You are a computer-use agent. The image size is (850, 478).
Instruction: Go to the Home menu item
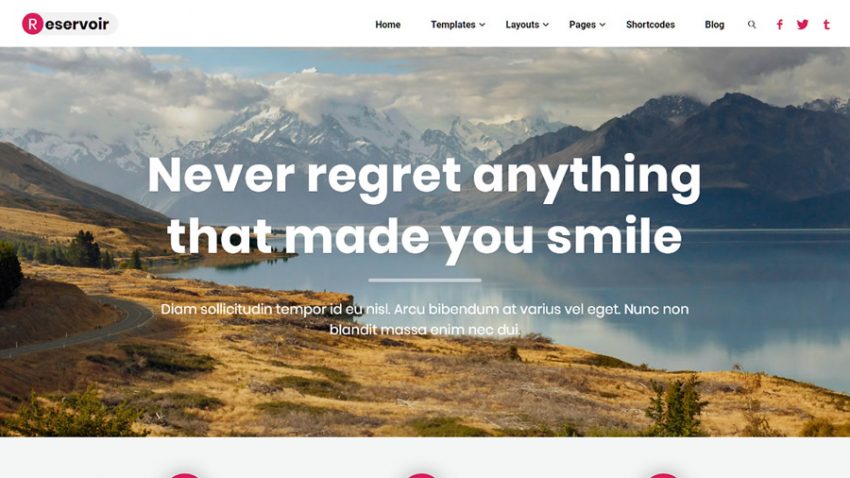click(388, 24)
